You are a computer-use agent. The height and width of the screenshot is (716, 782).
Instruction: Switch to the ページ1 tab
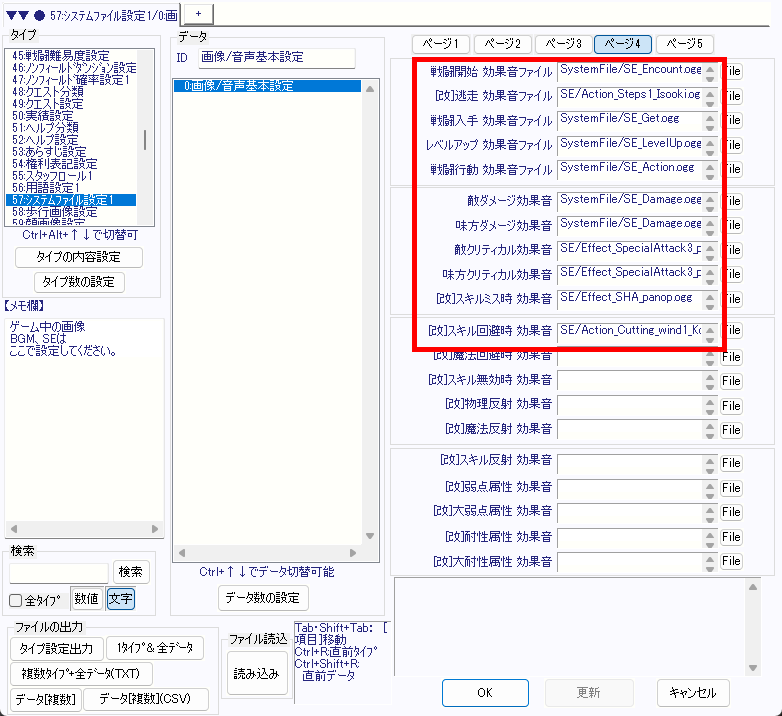click(x=441, y=44)
